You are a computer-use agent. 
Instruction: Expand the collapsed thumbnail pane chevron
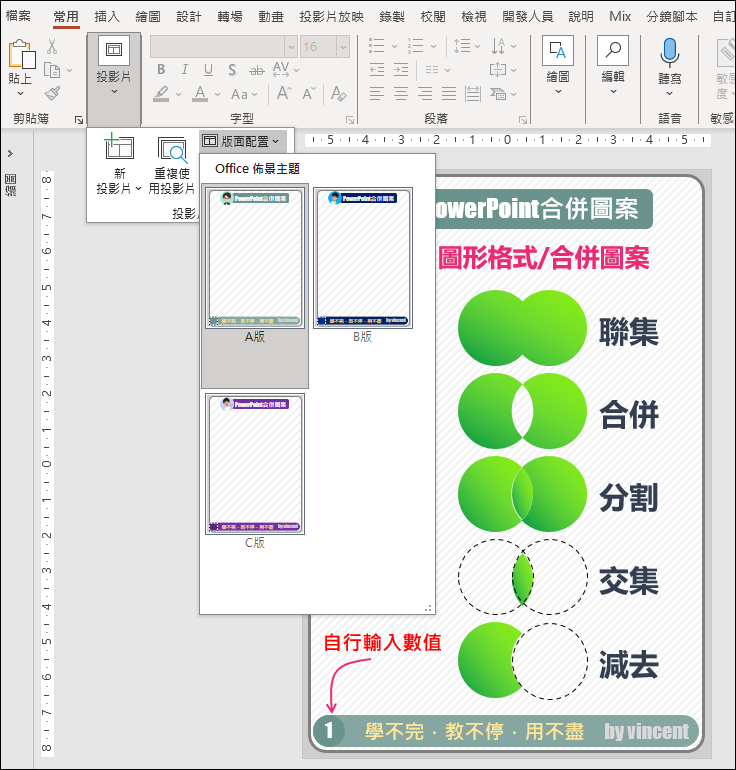[10, 154]
